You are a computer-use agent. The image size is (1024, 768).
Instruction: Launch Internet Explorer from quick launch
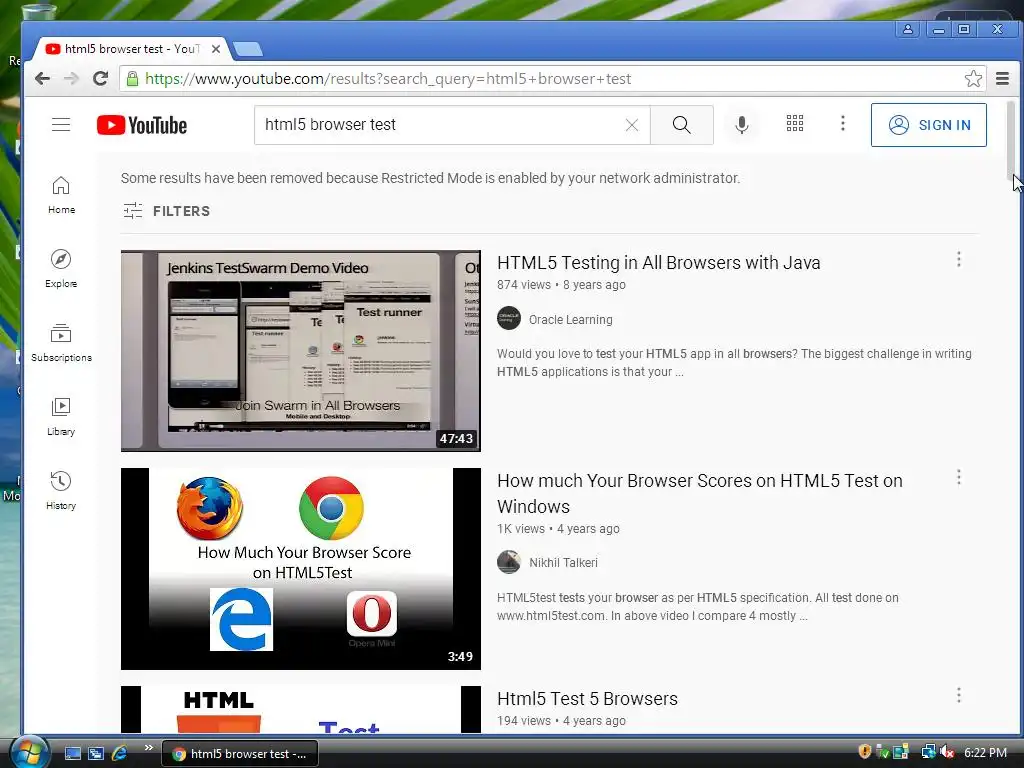pyautogui.click(x=119, y=753)
